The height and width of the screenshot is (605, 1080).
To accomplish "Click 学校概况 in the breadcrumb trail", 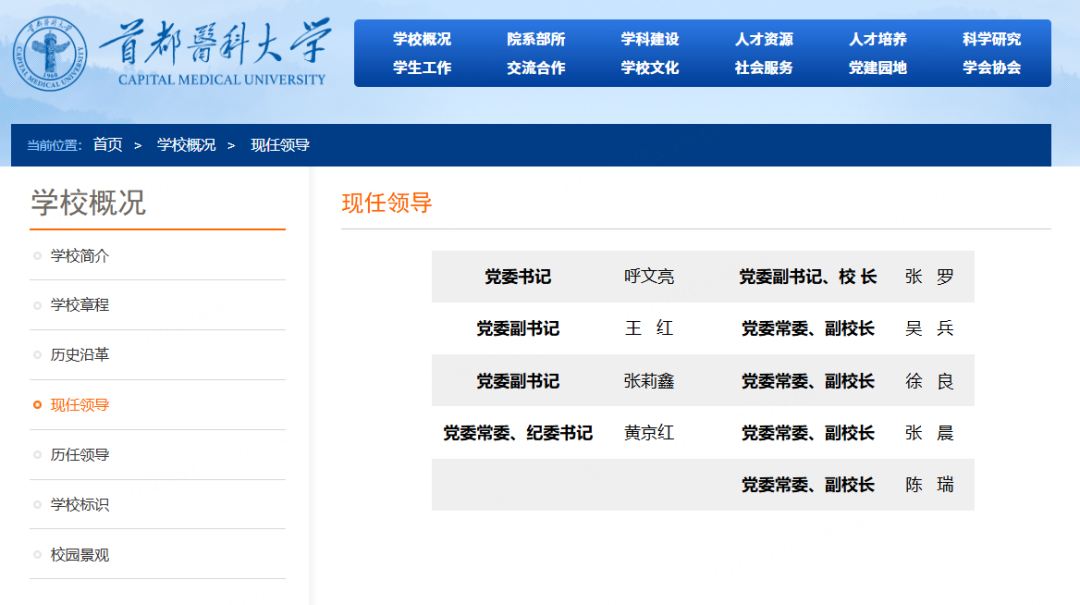I will pyautogui.click(x=185, y=144).
